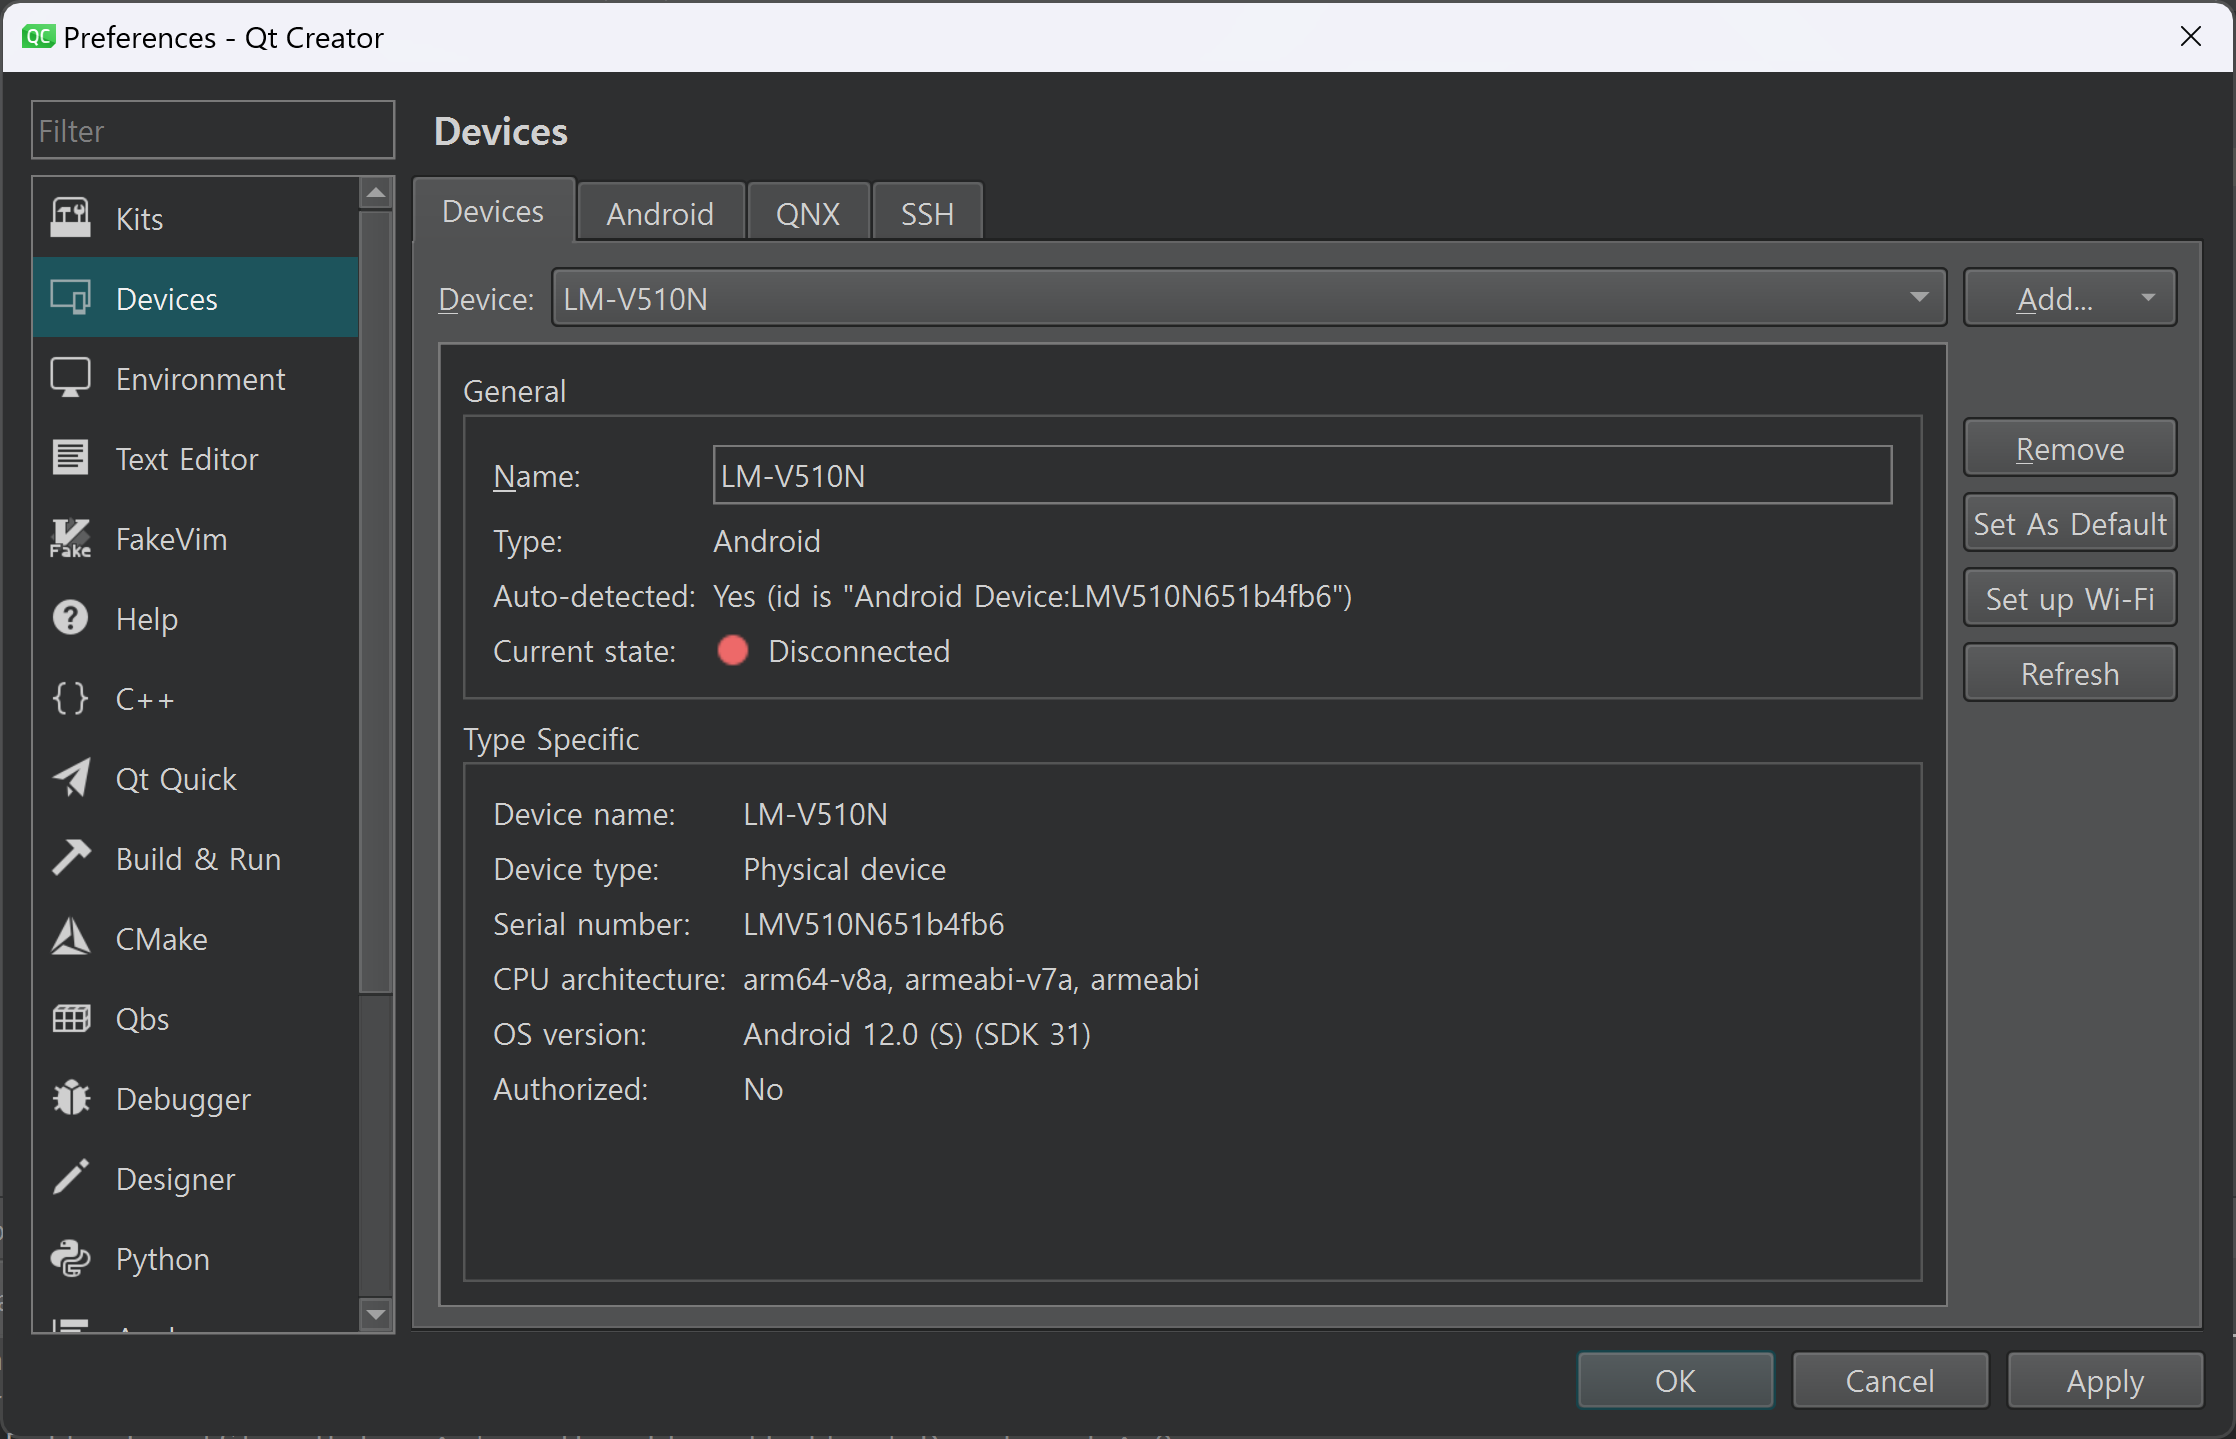Open the Text Editor category icon

click(x=70, y=458)
